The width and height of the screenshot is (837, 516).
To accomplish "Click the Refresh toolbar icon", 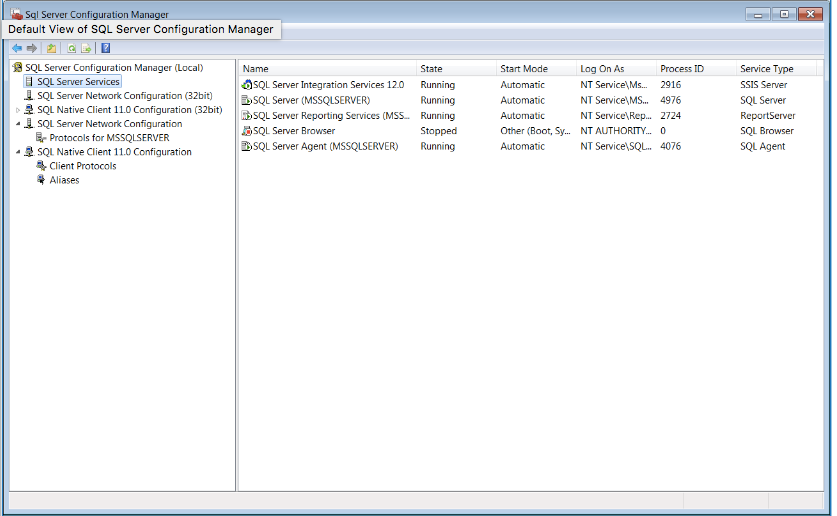I will (x=71, y=48).
